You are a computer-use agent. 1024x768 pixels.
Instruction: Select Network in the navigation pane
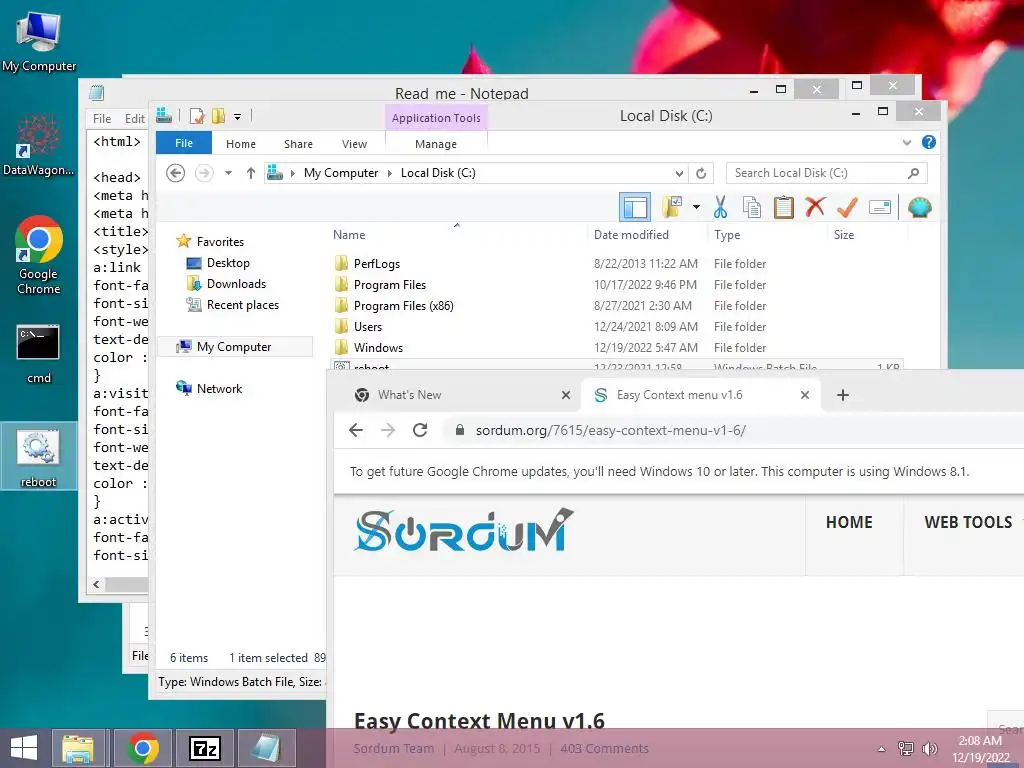219,389
